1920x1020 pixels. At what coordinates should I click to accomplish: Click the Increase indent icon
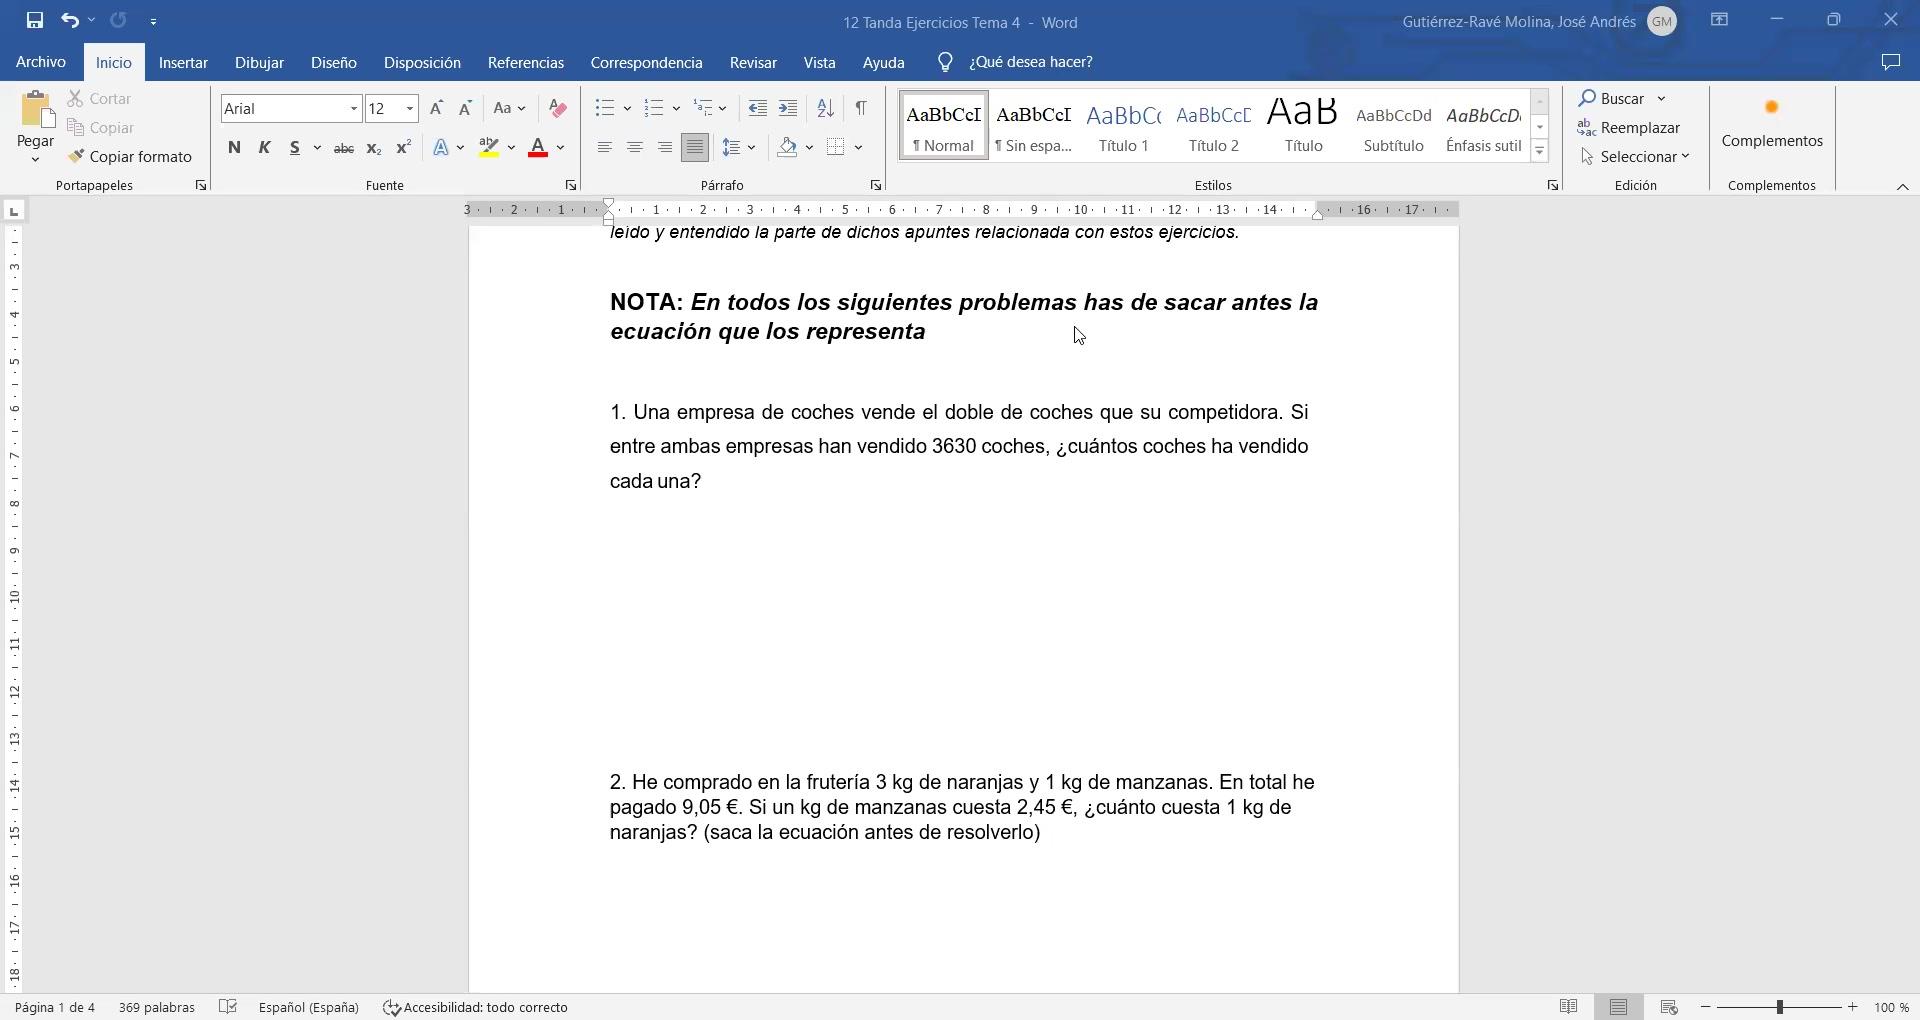click(x=788, y=108)
